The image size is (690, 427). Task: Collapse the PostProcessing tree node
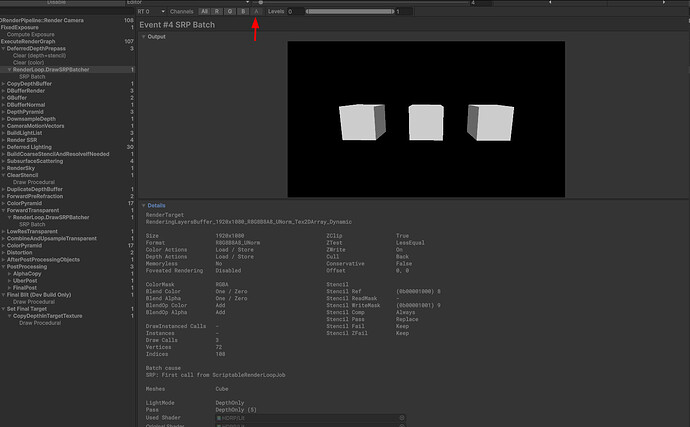tap(3, 267)
